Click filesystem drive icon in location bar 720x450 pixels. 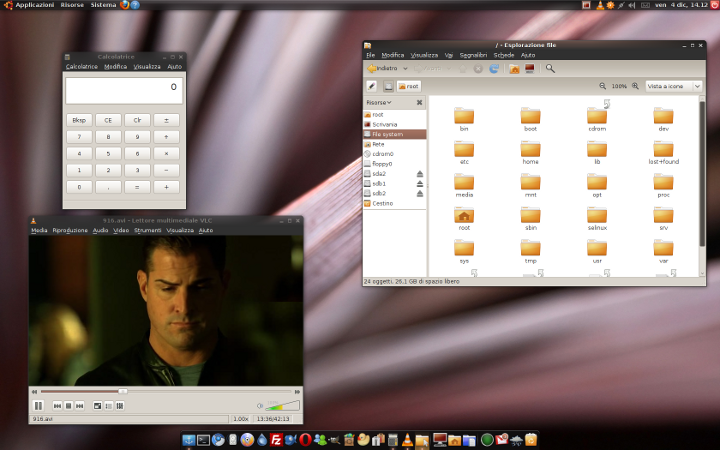388,86
